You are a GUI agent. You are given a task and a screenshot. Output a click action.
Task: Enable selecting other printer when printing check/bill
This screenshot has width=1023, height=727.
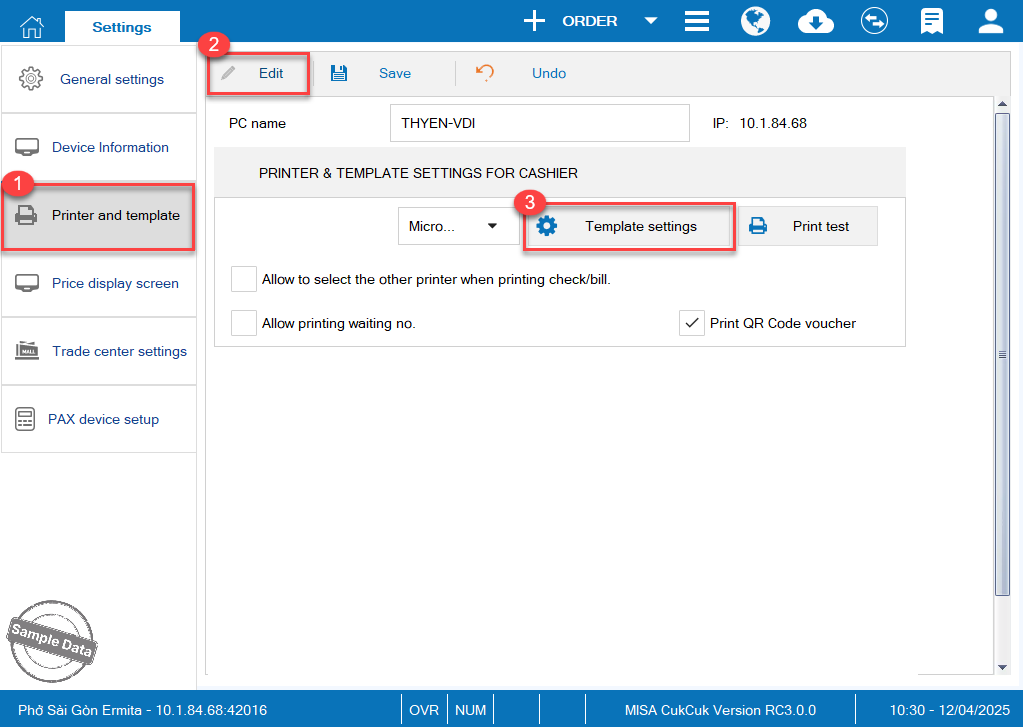[x=244, y=279]
